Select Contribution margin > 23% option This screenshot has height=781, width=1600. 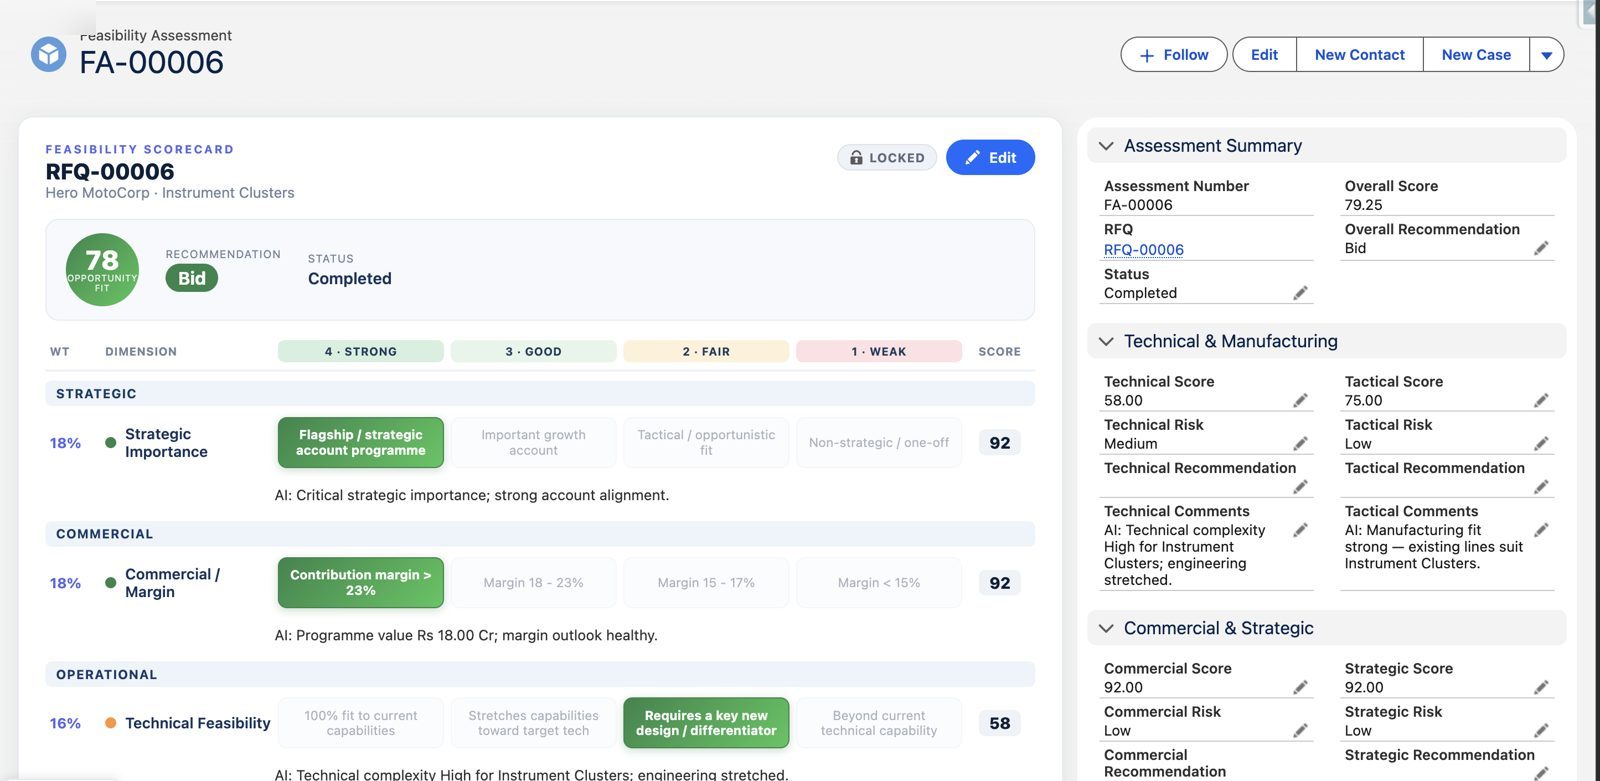point(361,583)
